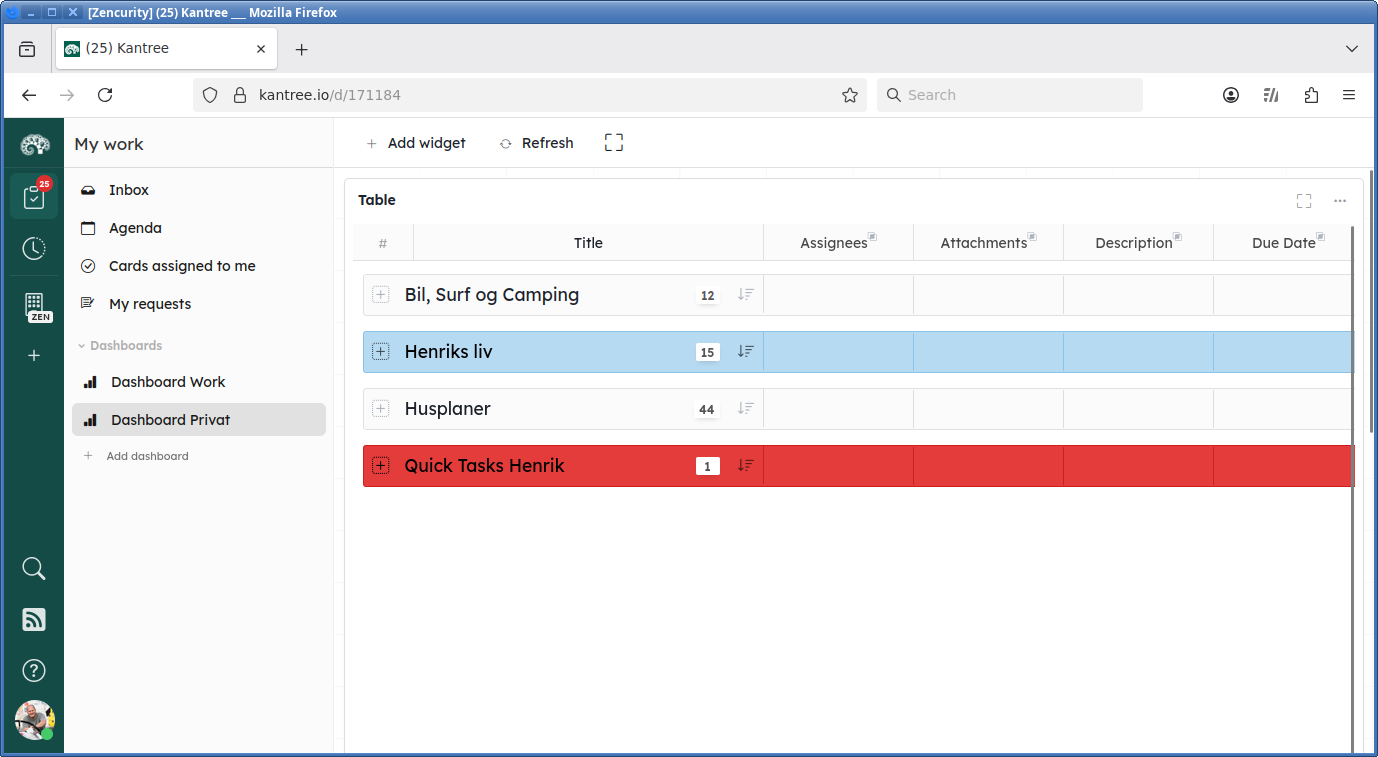Toggle sorting on the Husplaner row
The width and height of the screenshot is (1378, 757).
tap(744, 408)
